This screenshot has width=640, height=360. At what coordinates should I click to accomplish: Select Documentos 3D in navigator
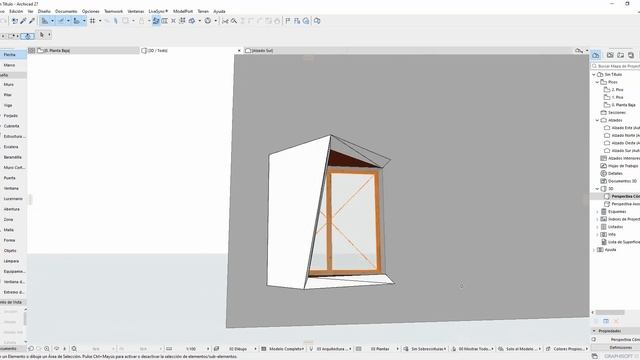619,181
